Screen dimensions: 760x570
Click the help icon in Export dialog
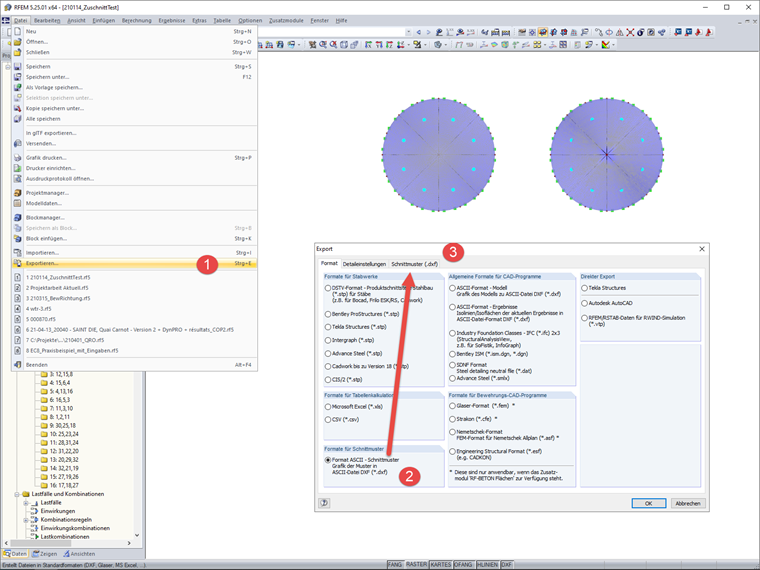pyautogui.click(x=324, y=503)
